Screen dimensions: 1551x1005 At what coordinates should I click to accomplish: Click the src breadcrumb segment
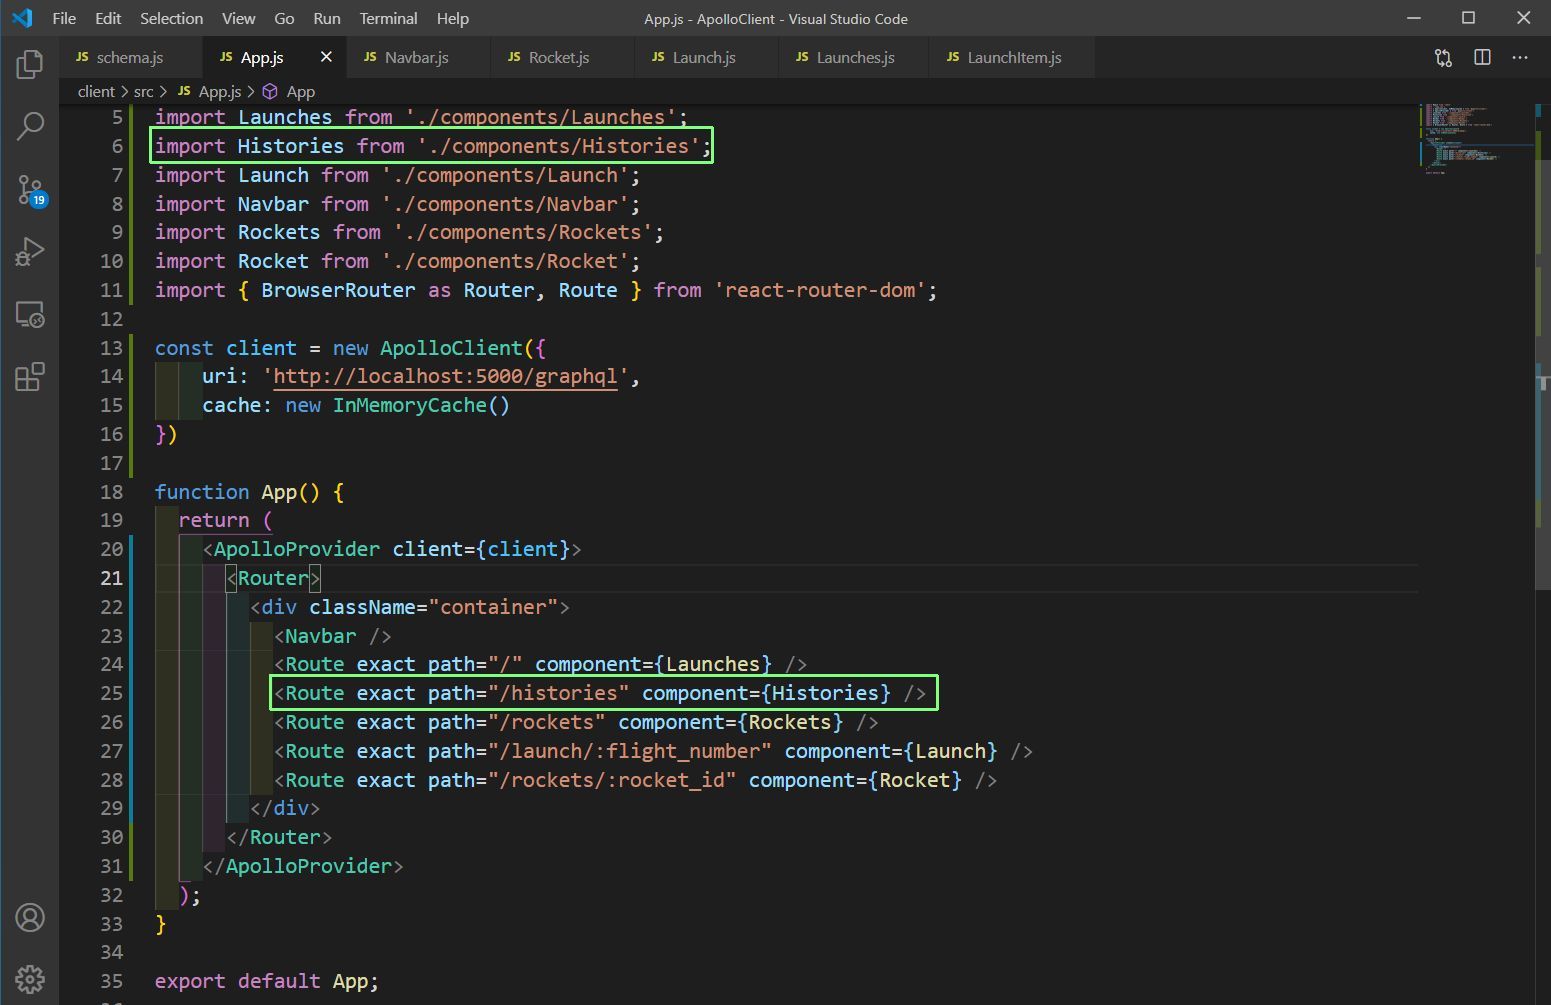144,91
